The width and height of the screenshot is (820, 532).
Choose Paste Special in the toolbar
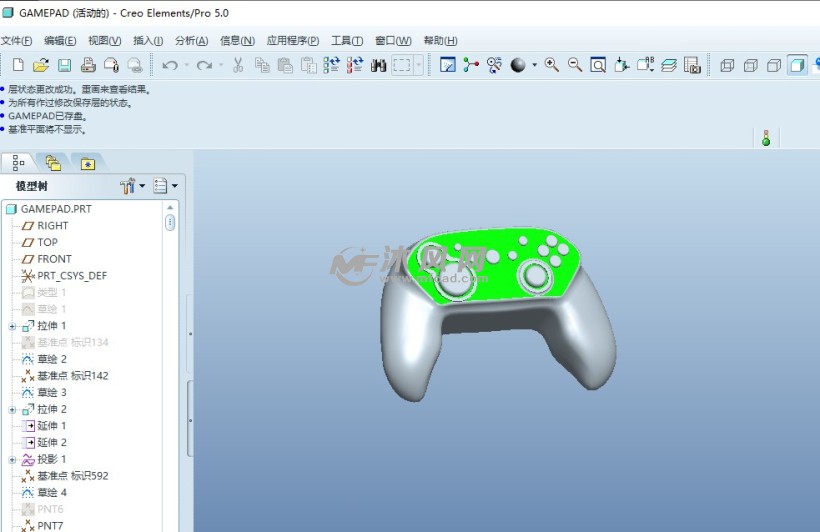tap(309, 65)
